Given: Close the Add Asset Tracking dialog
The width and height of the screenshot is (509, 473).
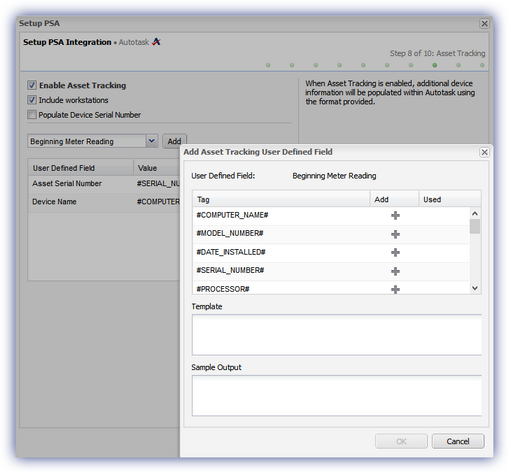Looking at the screenshot, I should click(484, 152).
